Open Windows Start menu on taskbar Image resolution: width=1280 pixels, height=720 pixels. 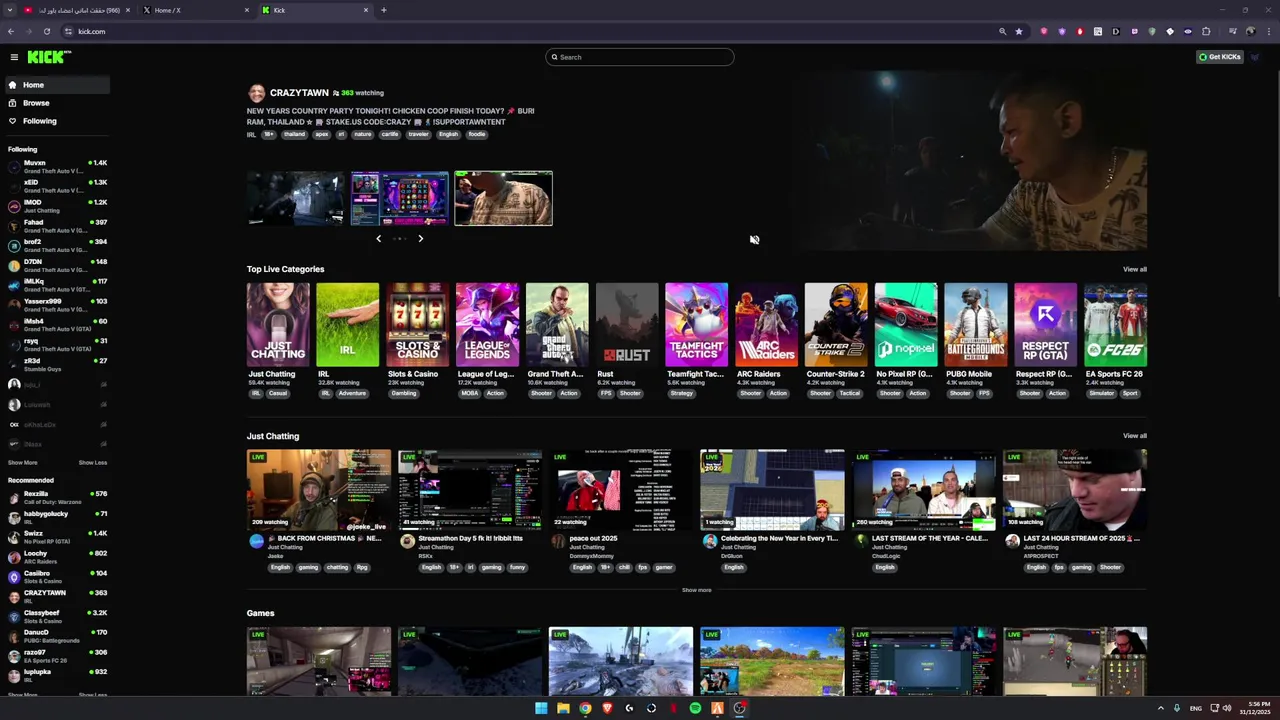pos(541,708)
